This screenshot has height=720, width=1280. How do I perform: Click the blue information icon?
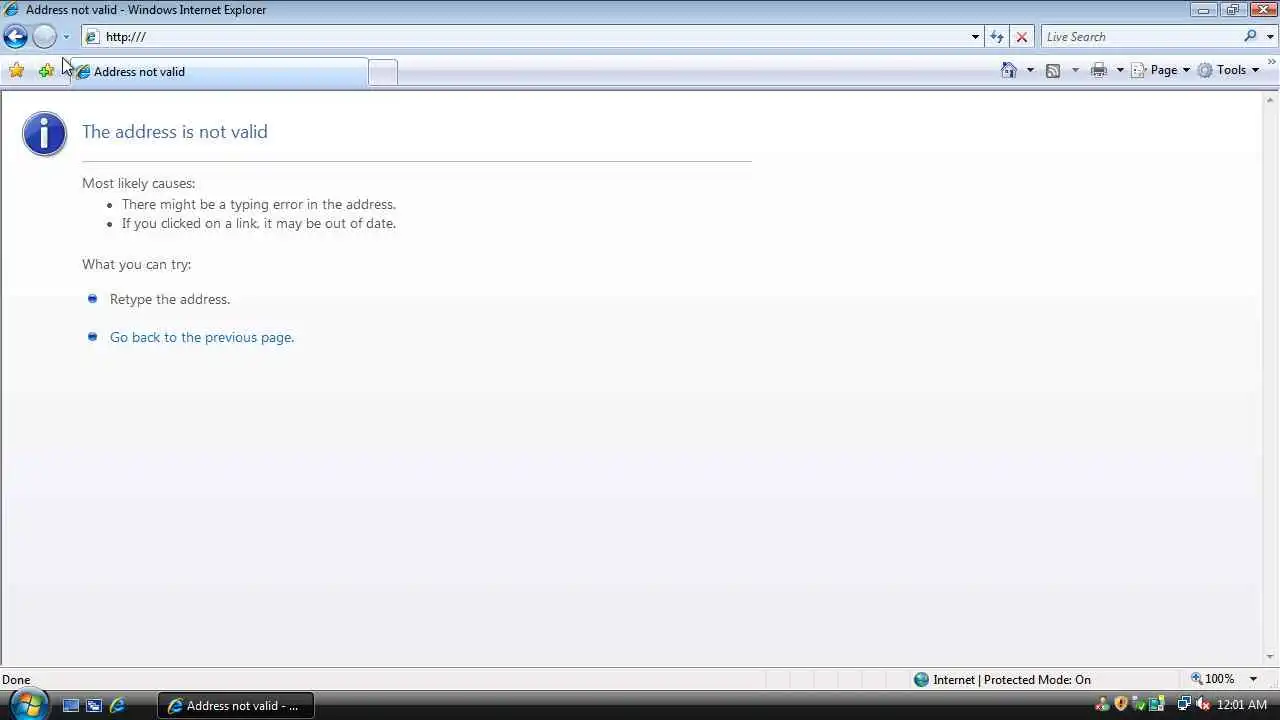click(45, 134)
